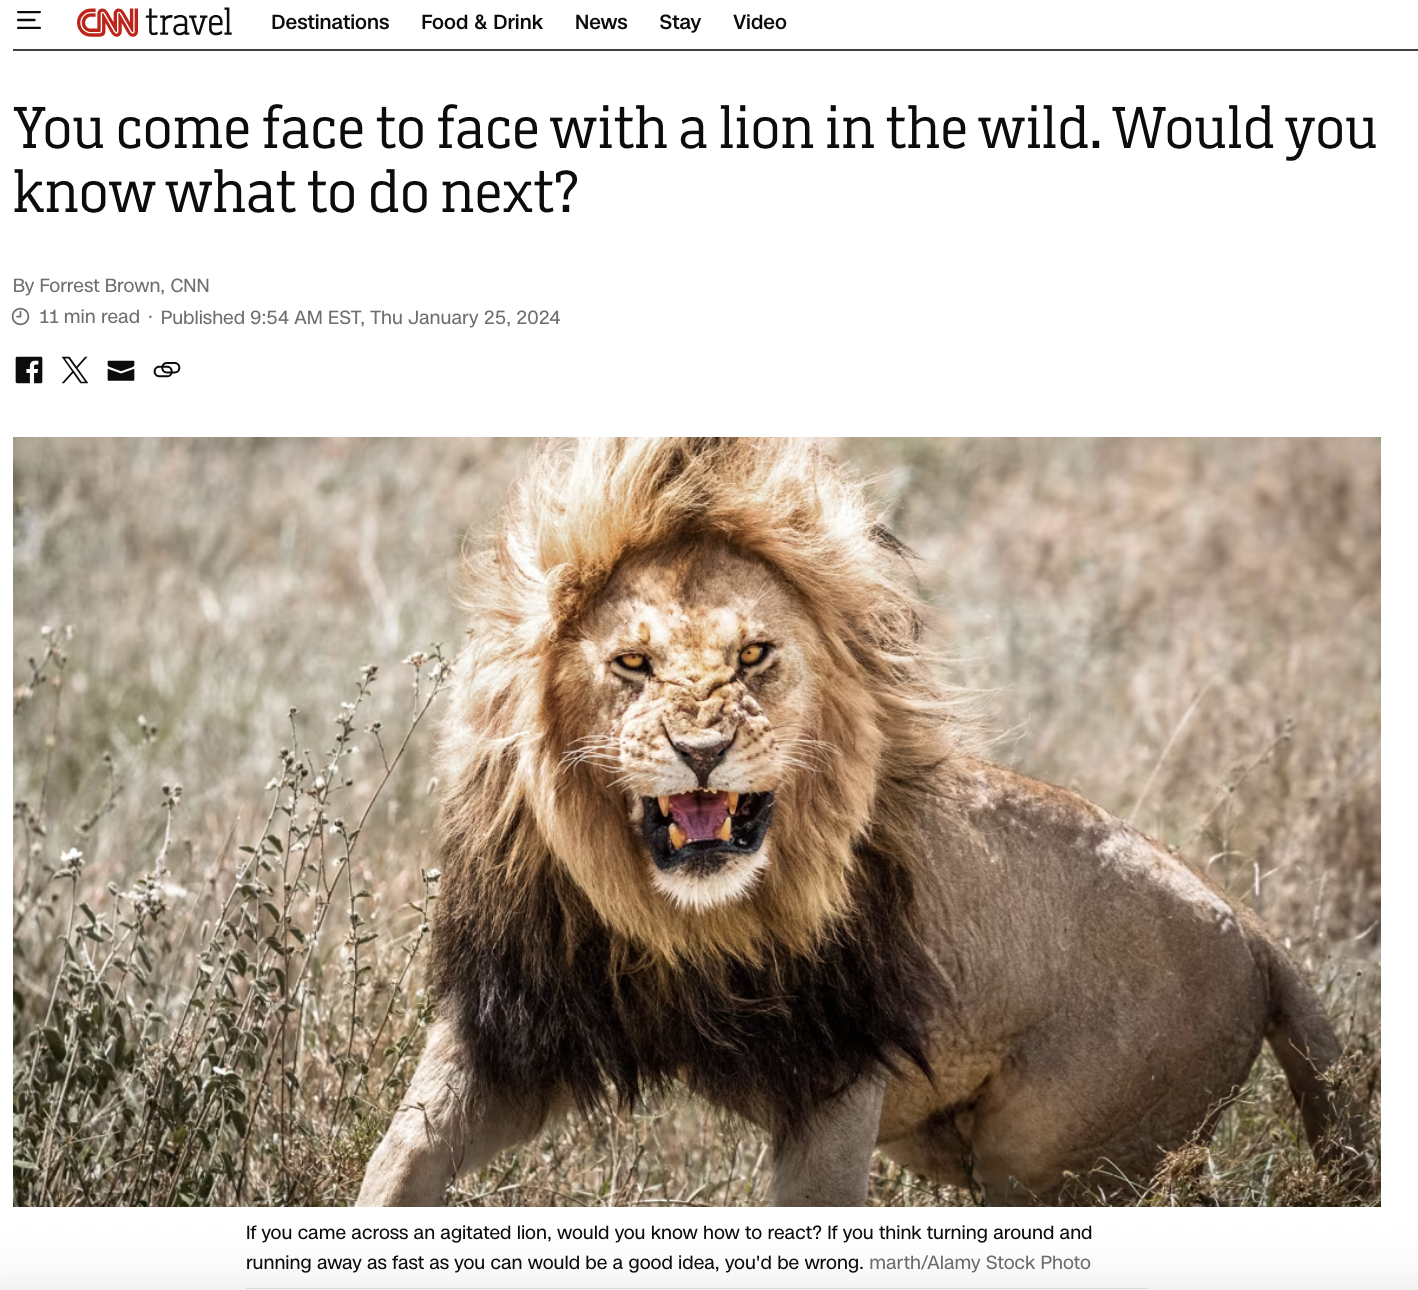Open the hamburger navigation menu
This screenshot has height=1290, width=1418.
pos(29,20)
